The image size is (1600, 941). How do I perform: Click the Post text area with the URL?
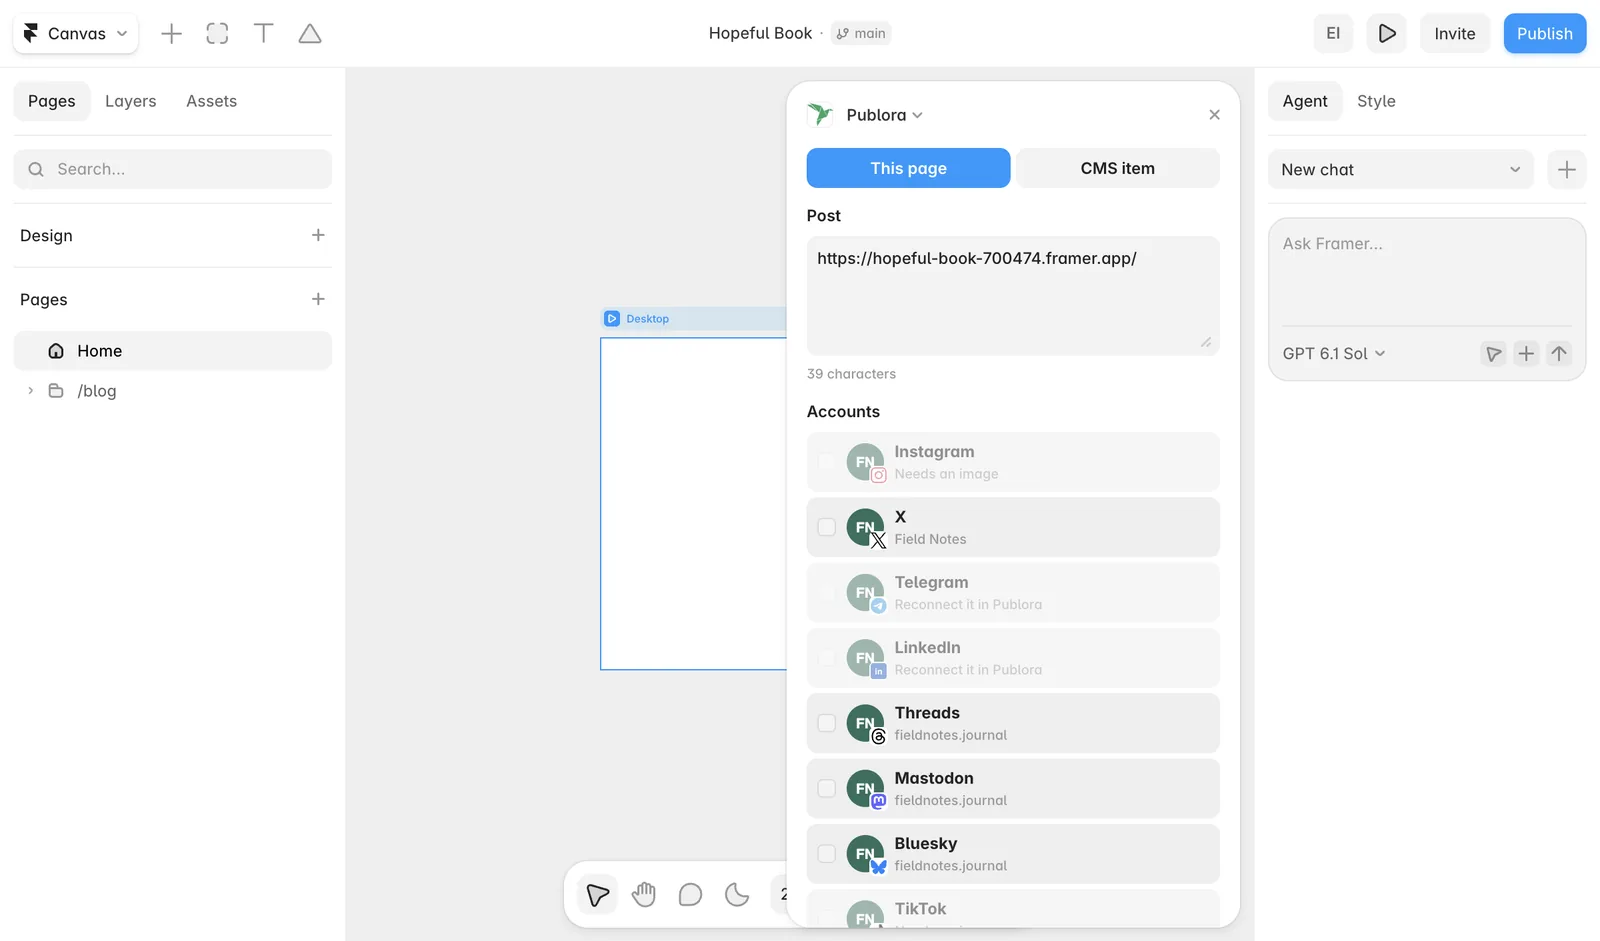pos(1013,295)
